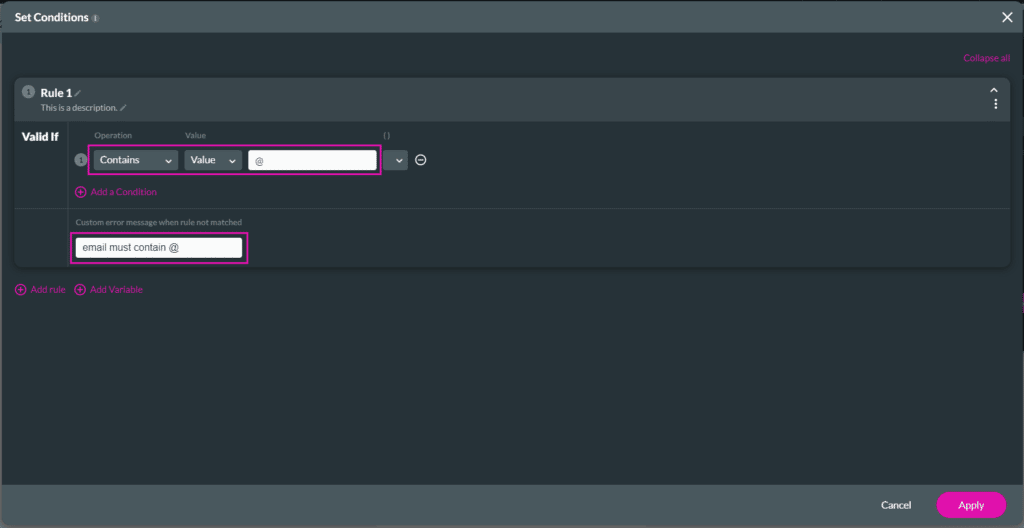Click Collapse all
Screen dimensions: 1024x528
tap(986, 58)
